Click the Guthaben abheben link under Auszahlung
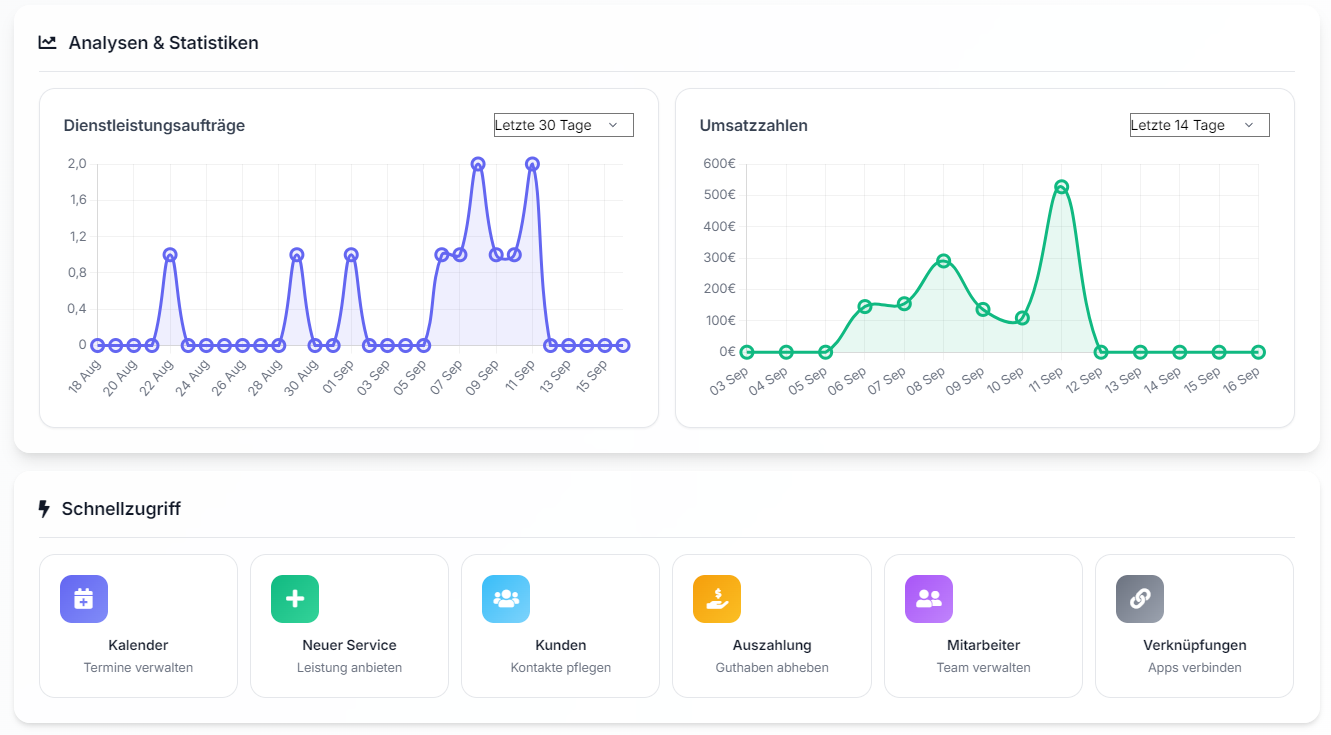The image size is (1331, 735). point(771,667)
